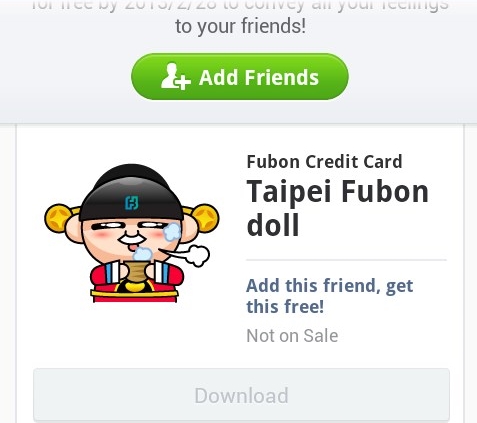Click the doll's black official hat
The image size is (477, 423).
pos(131,192)
